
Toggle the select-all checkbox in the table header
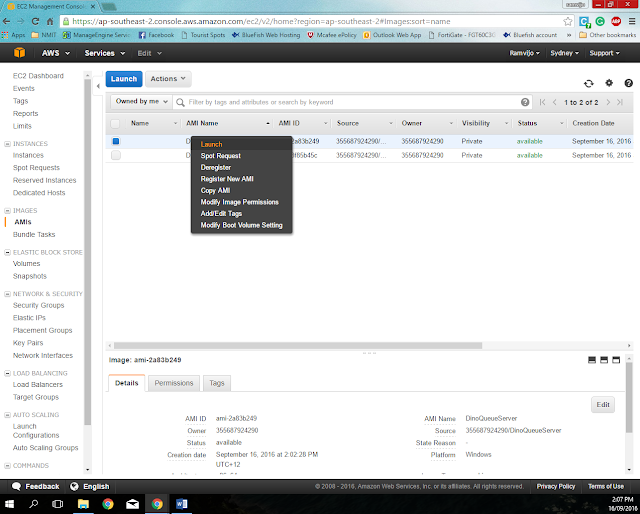point(115,123)
